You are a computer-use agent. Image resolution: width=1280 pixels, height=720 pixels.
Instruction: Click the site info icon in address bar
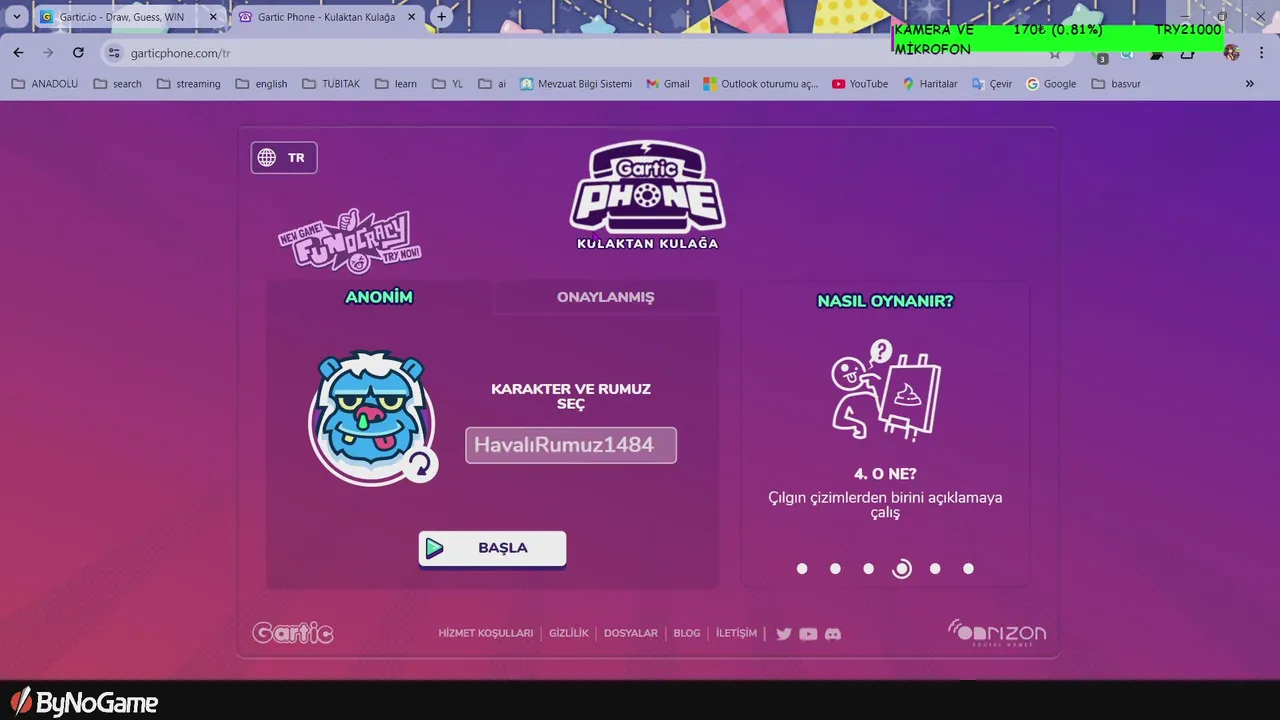[114, 53]
